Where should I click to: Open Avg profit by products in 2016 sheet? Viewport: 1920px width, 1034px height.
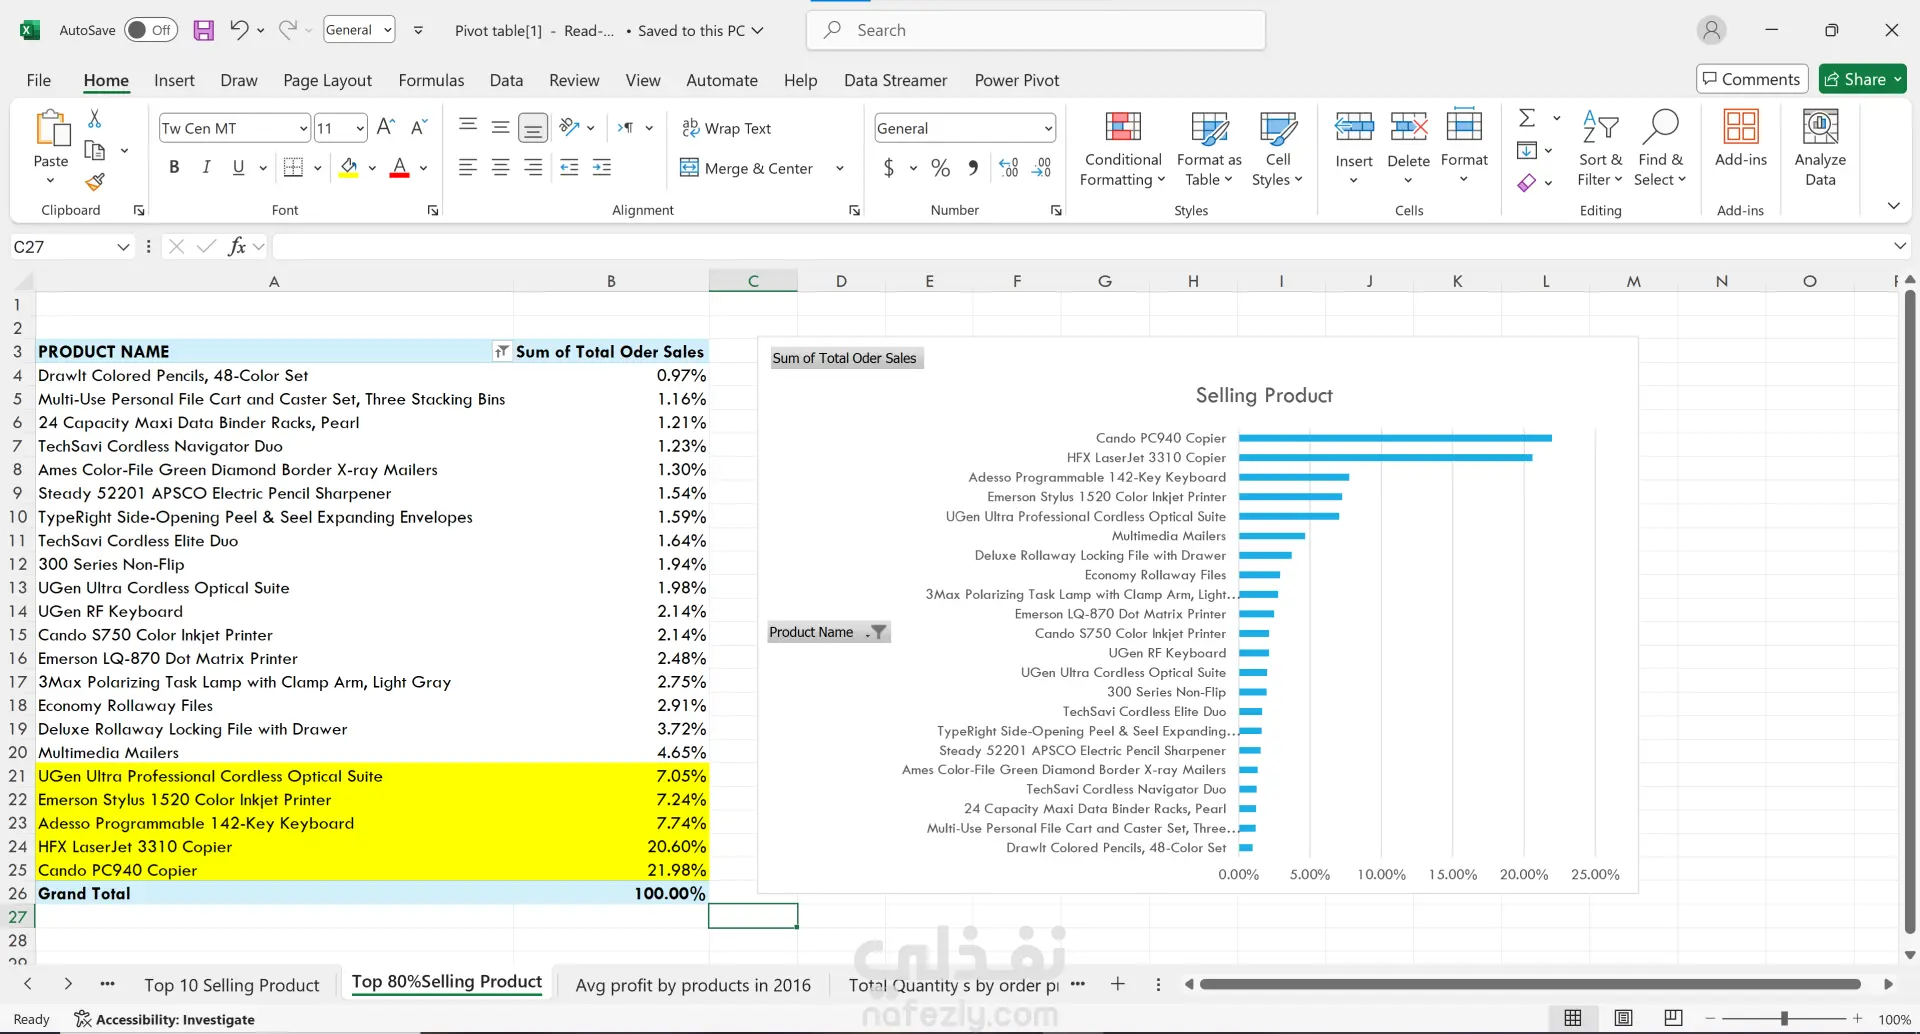click(x=693, y=985)
